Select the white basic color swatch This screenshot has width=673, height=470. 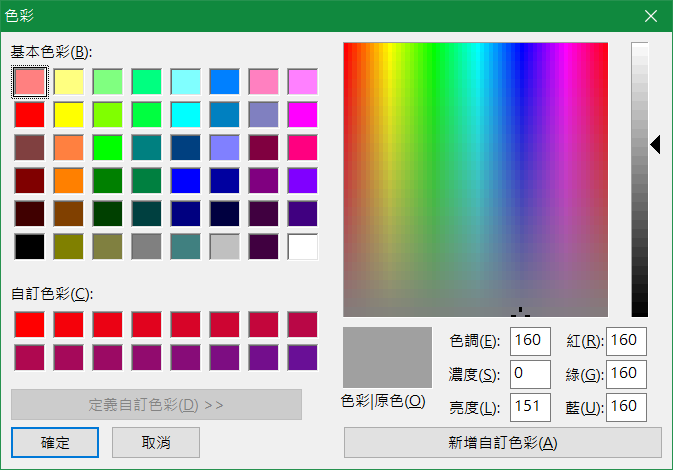point(303,247)
